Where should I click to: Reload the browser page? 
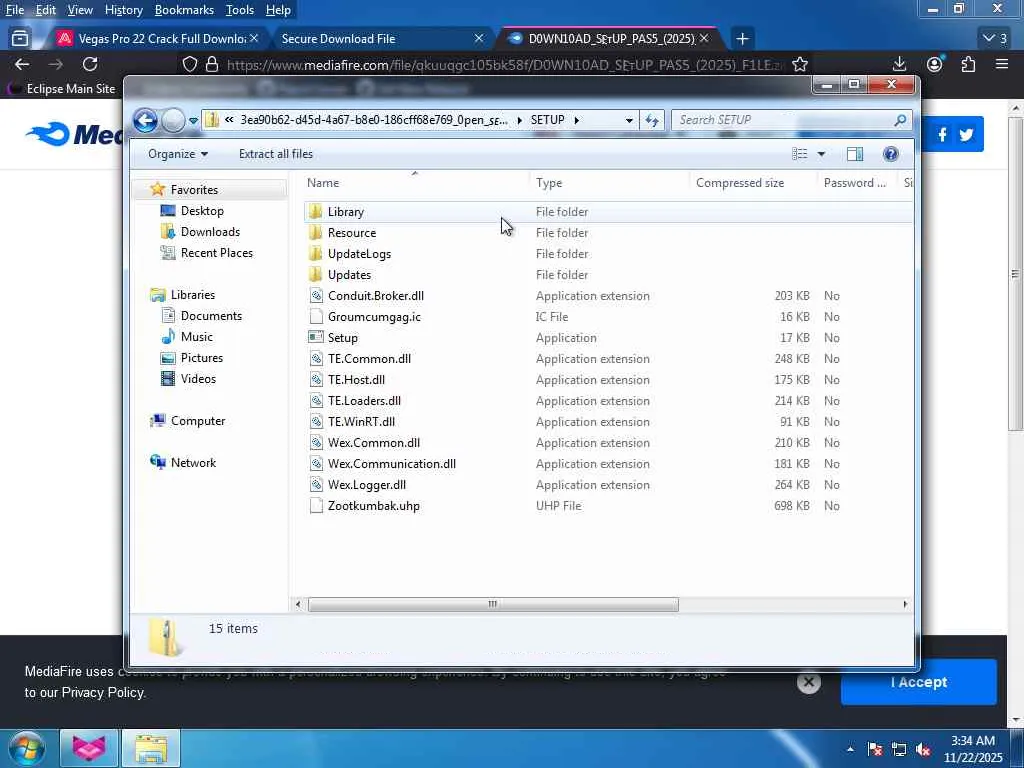tap(90, 64)
